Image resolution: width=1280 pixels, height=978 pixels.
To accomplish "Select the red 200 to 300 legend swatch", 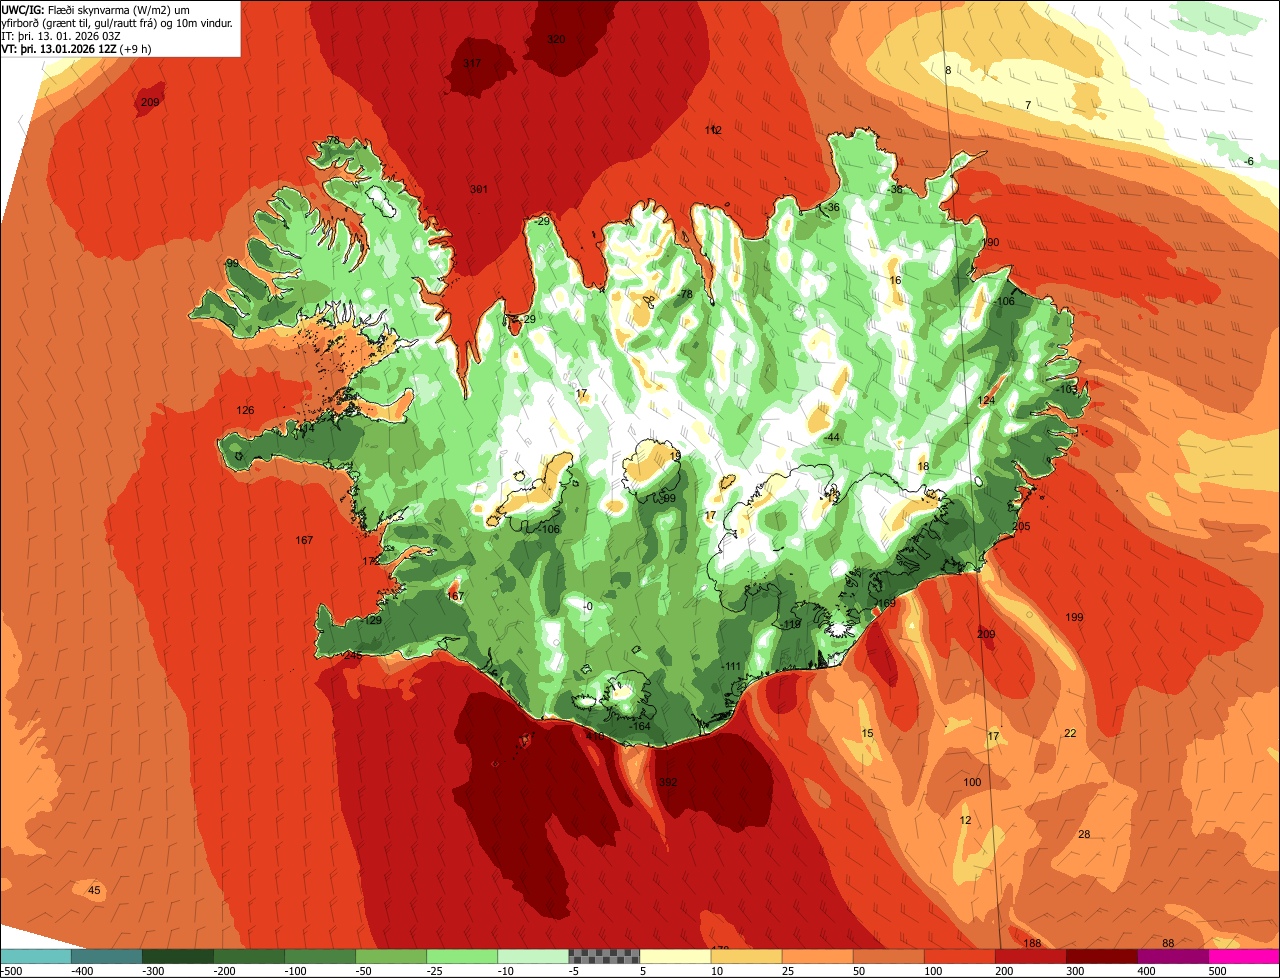I will coord(1030,956).
